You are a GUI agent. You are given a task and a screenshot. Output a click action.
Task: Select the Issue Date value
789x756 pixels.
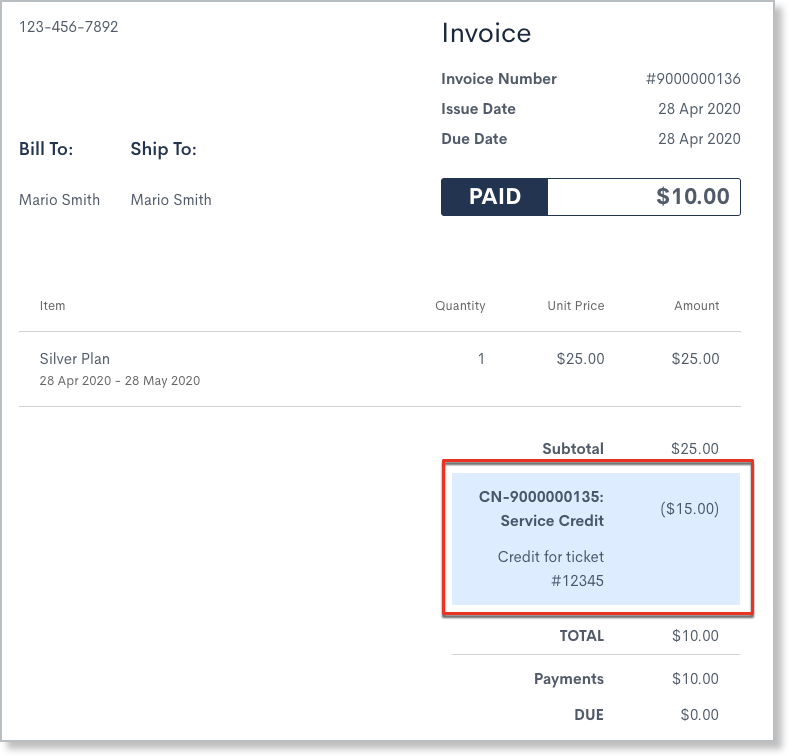(x=699, y=109)
